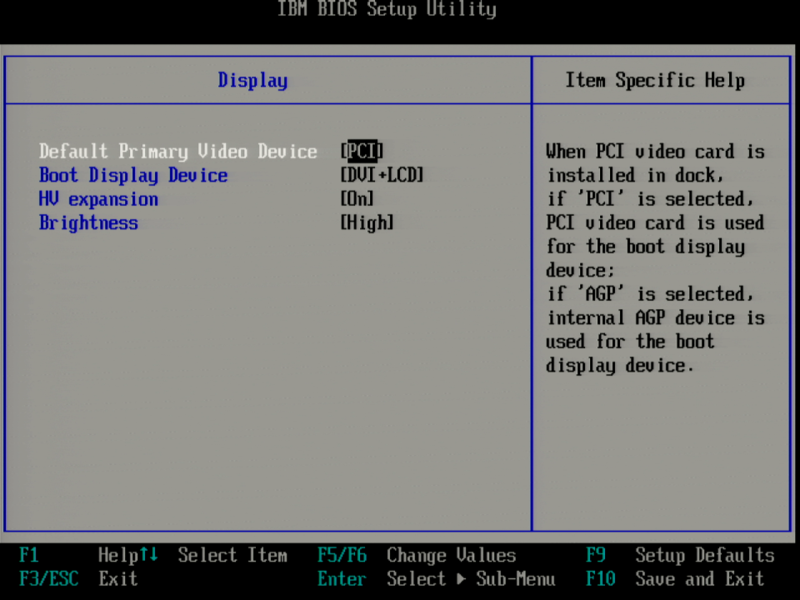800x600 pixels.
Task: Click the F5/F6 key label
Action: coord(342,555)
